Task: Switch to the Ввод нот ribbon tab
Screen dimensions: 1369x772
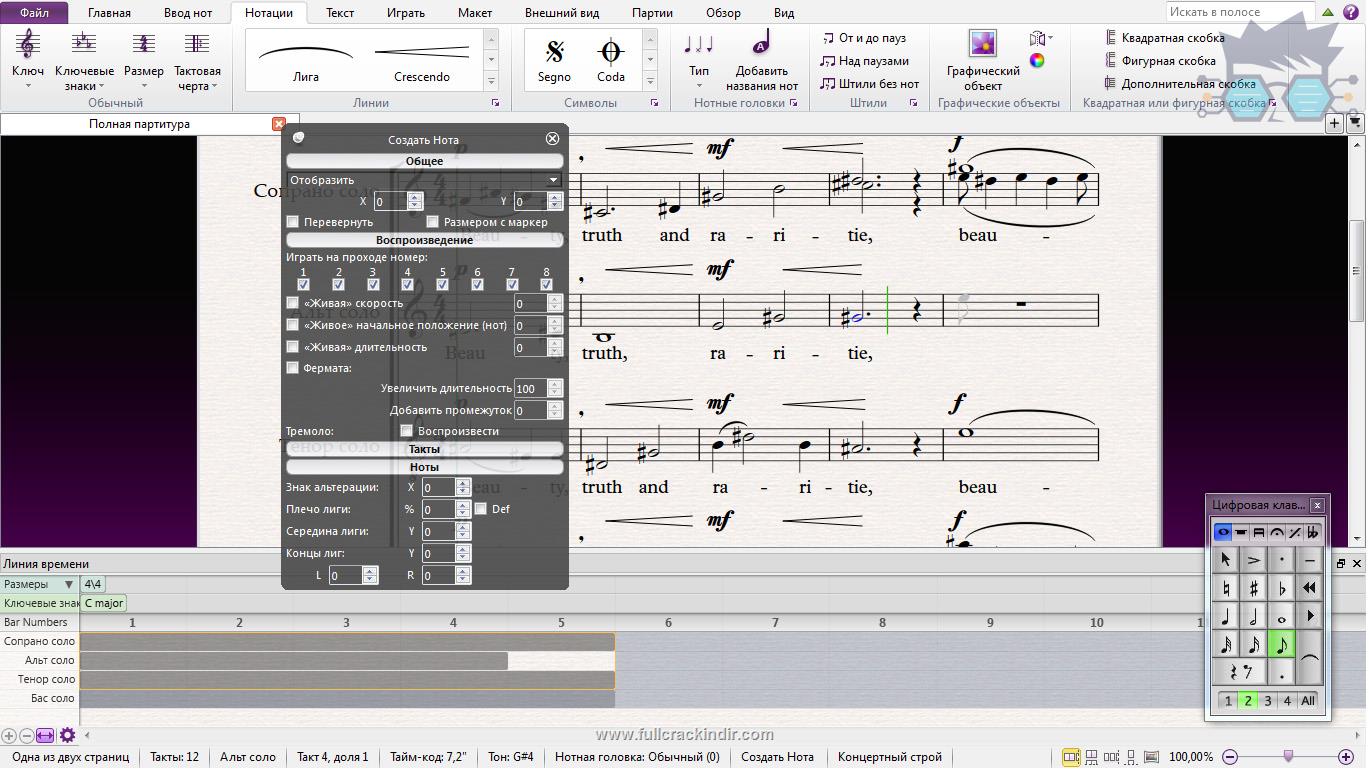Action: (x=188, y=13)
